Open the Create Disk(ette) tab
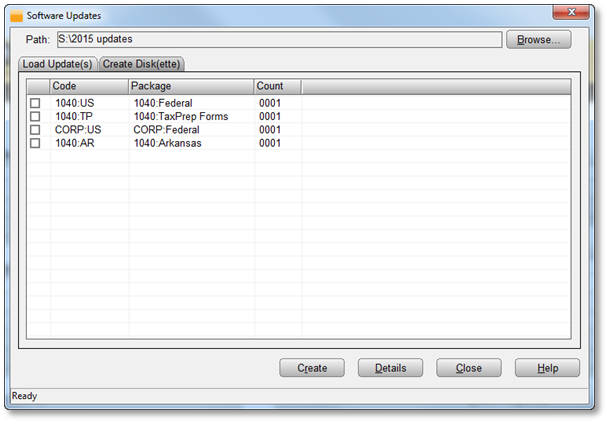The width and height of the screenshot is (608, 423). pos(141,64)
